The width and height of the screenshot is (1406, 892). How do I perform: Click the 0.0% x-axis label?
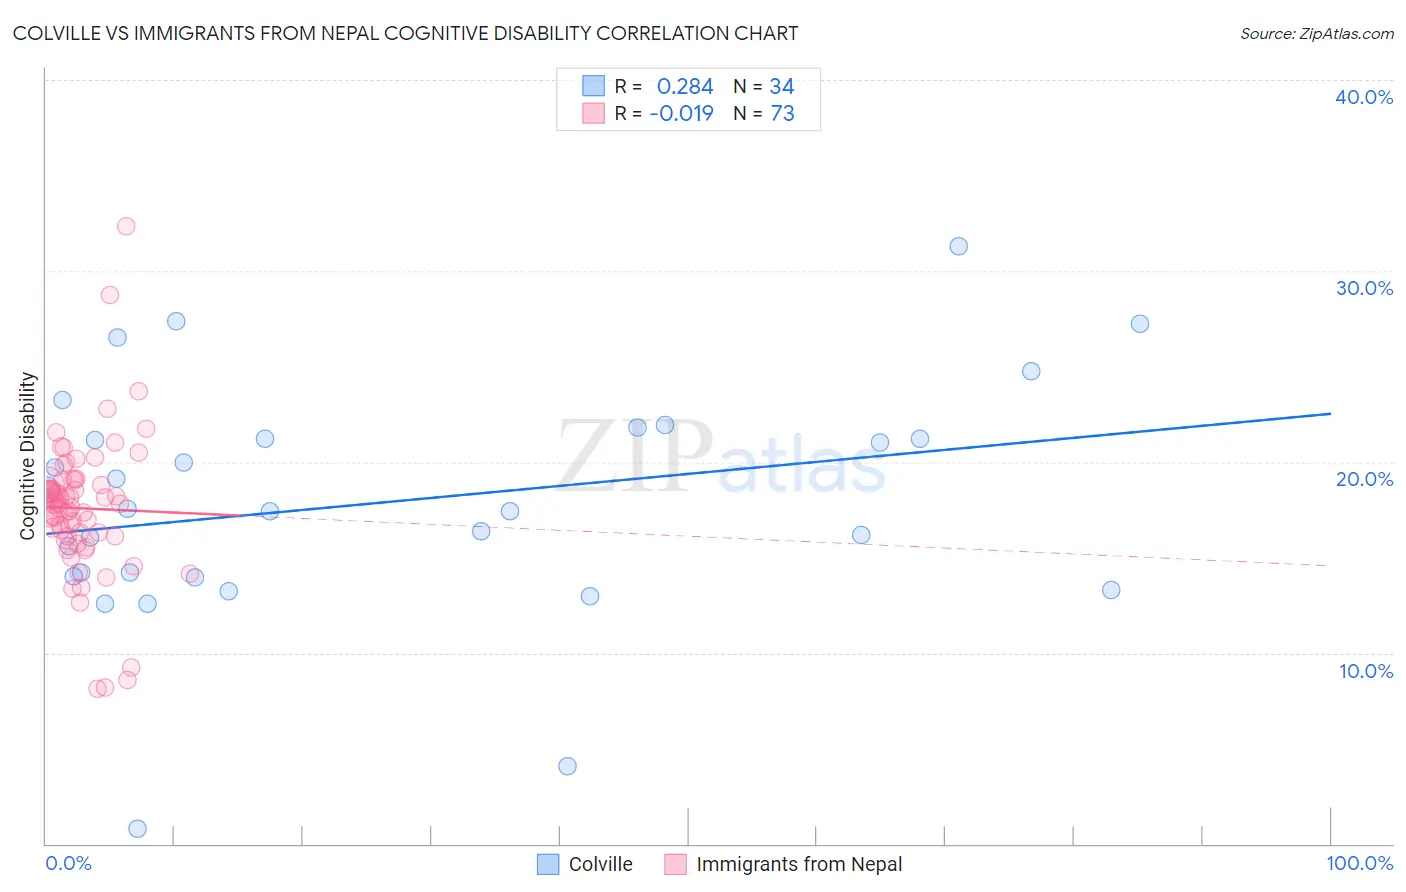click(68, 863)
